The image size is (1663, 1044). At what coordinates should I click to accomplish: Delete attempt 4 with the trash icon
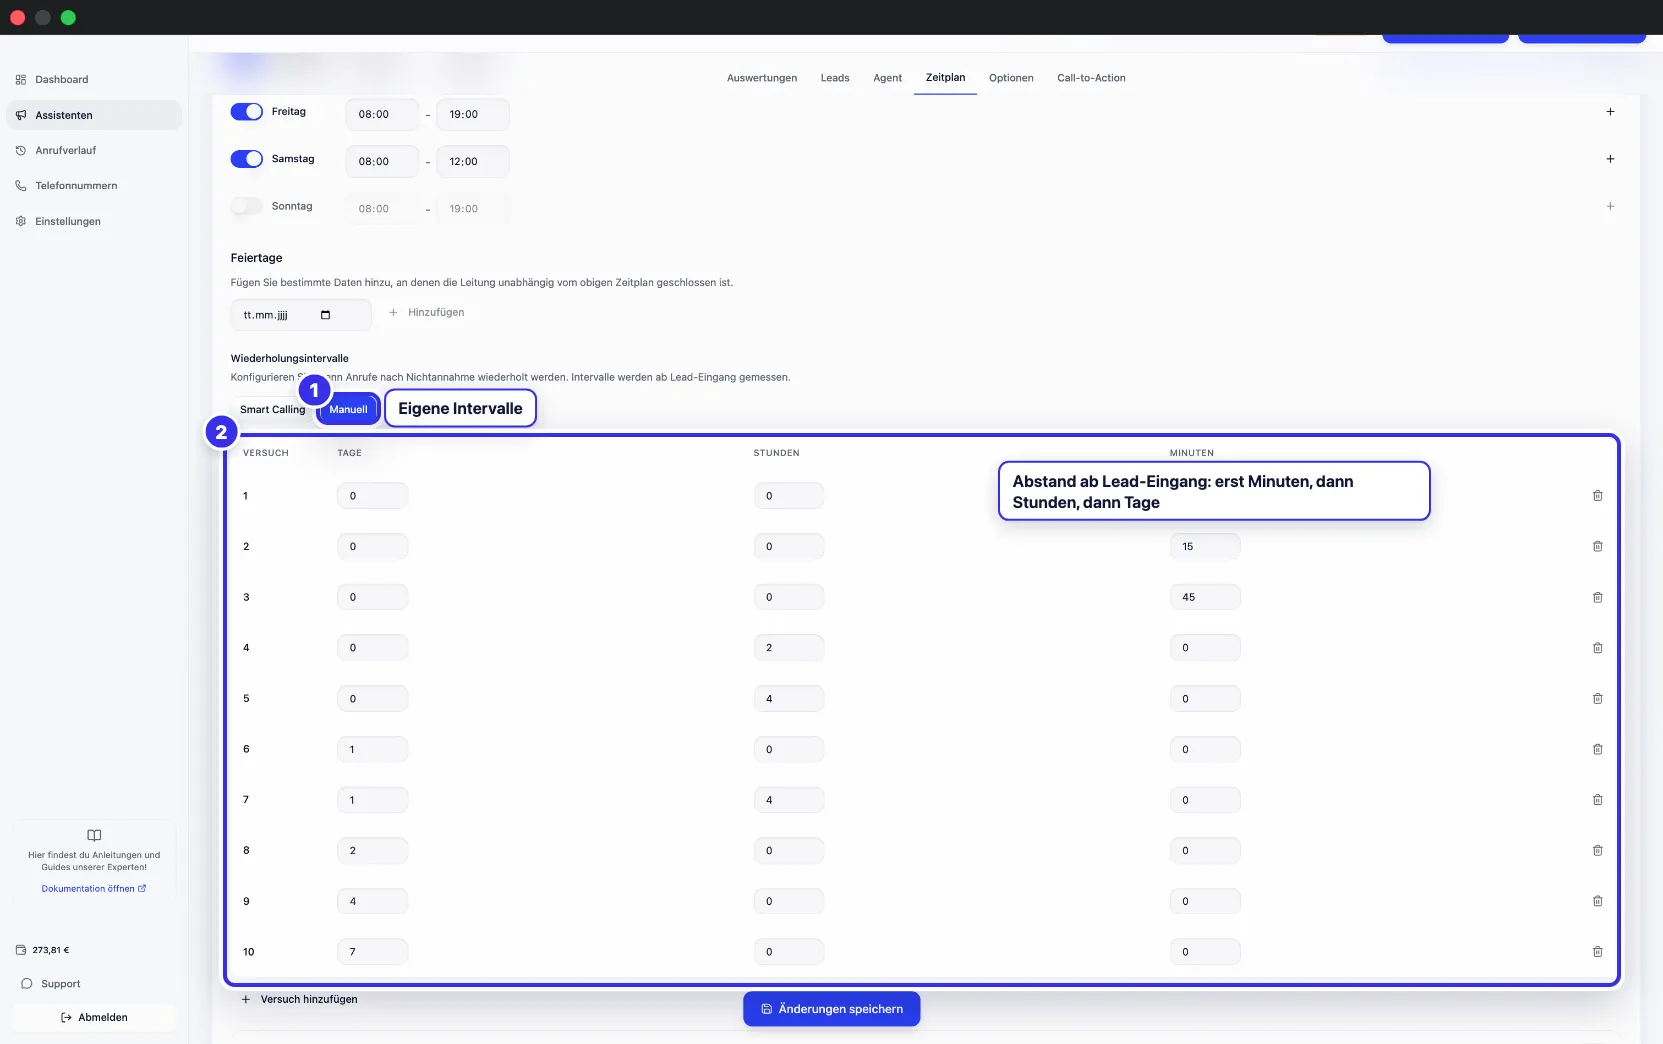coord(1597,648)
